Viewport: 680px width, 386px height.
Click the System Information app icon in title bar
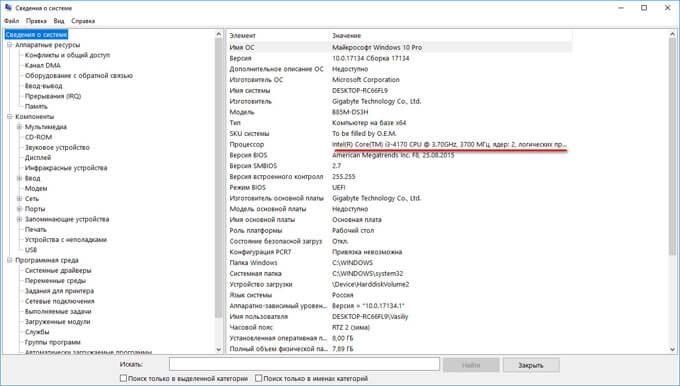pos(8,7)
